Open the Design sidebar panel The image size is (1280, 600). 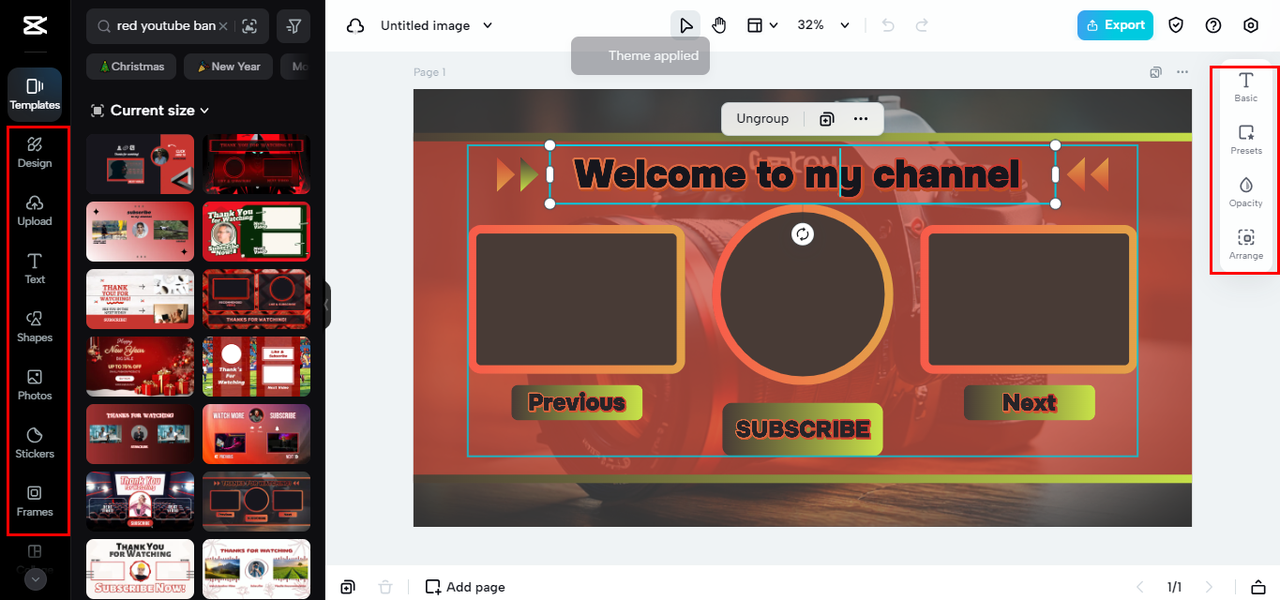tap(35, 152)
